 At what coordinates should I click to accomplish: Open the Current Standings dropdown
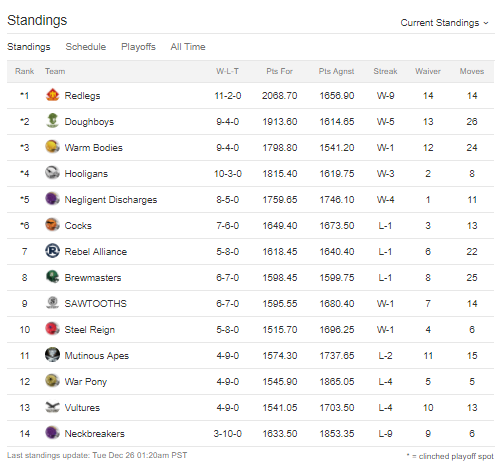444,23
